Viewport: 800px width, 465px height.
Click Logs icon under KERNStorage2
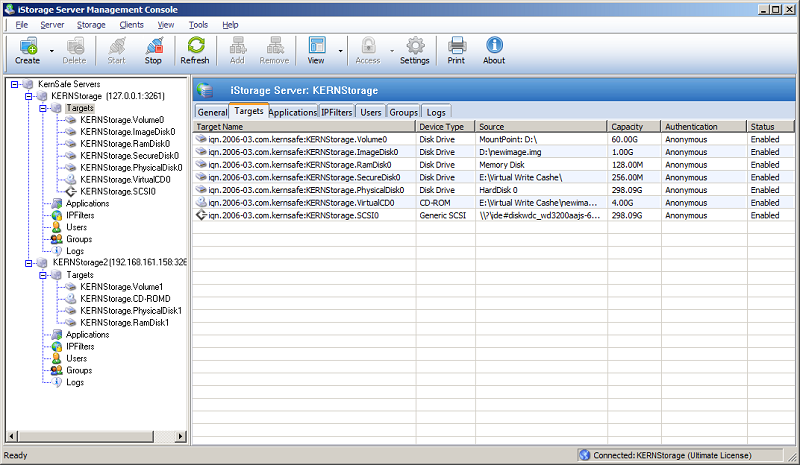click(57, 382)
